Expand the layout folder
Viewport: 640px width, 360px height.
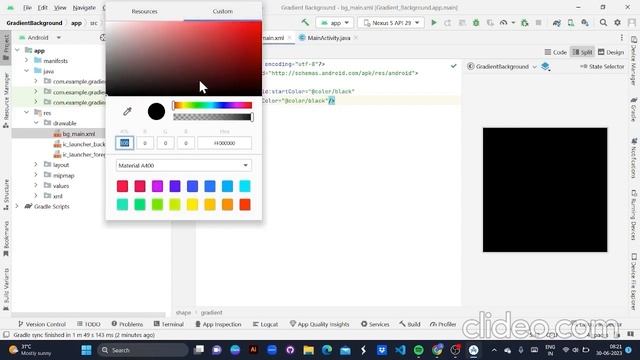click(x=36, y=164)
